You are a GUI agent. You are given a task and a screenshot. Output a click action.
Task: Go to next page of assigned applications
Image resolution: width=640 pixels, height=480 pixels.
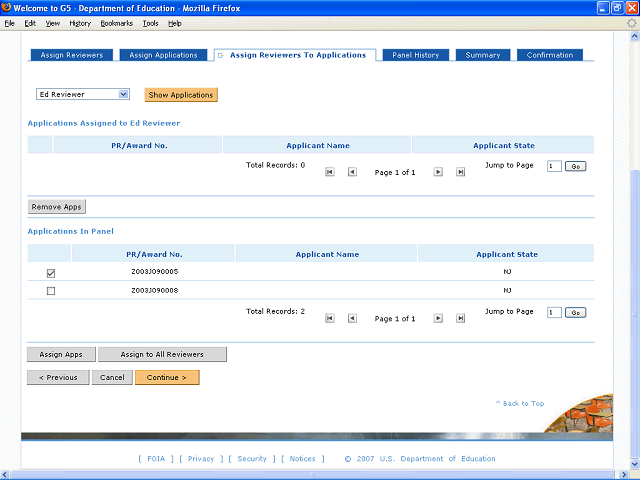point(438,172)
